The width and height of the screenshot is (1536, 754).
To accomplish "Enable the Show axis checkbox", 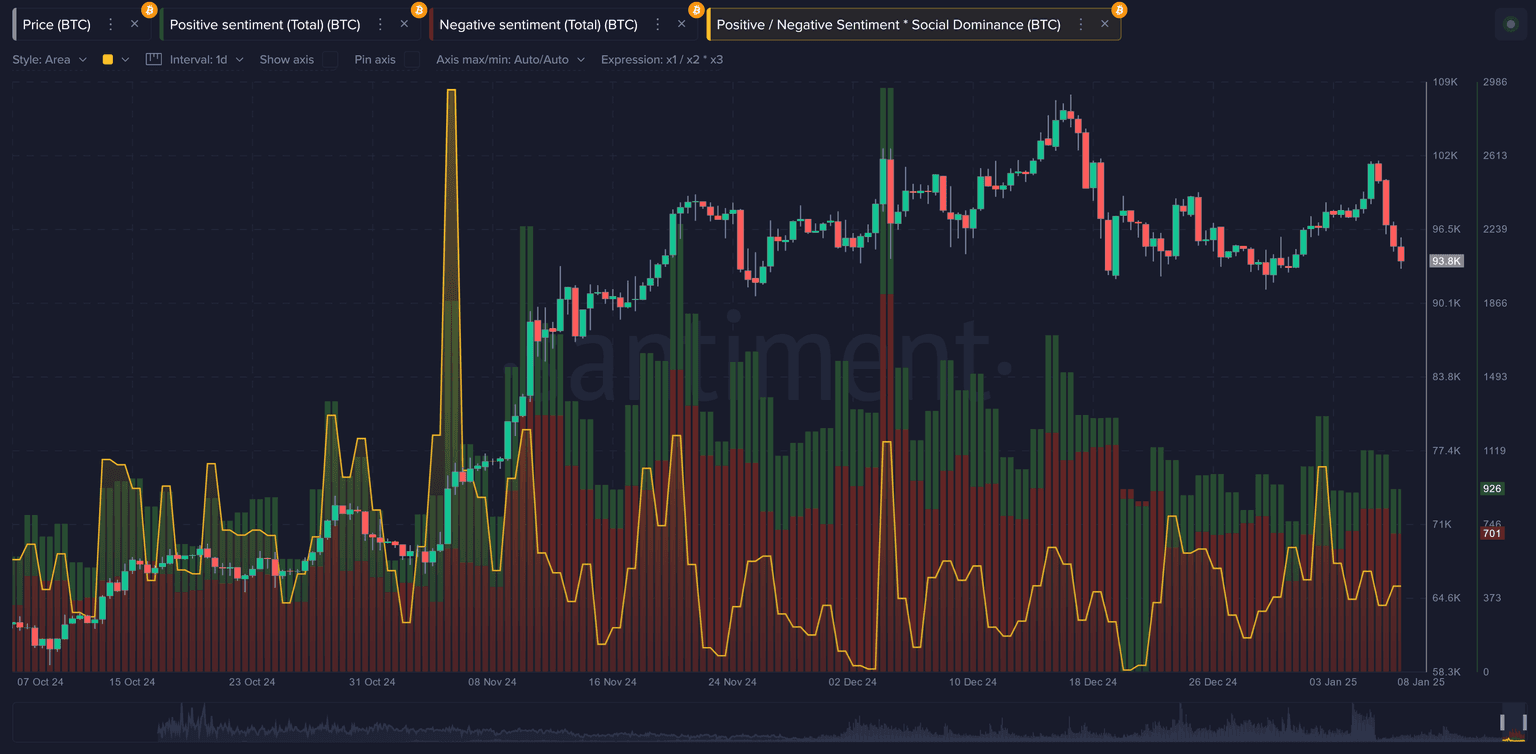I will (x=329, y=60).
